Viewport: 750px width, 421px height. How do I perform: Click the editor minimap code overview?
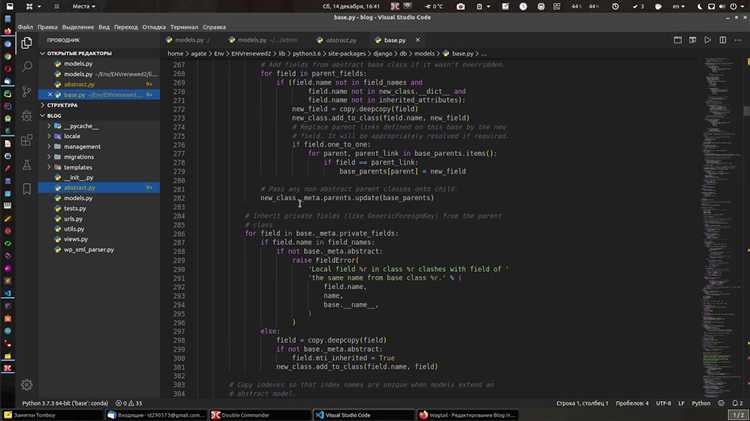point(720,227)
